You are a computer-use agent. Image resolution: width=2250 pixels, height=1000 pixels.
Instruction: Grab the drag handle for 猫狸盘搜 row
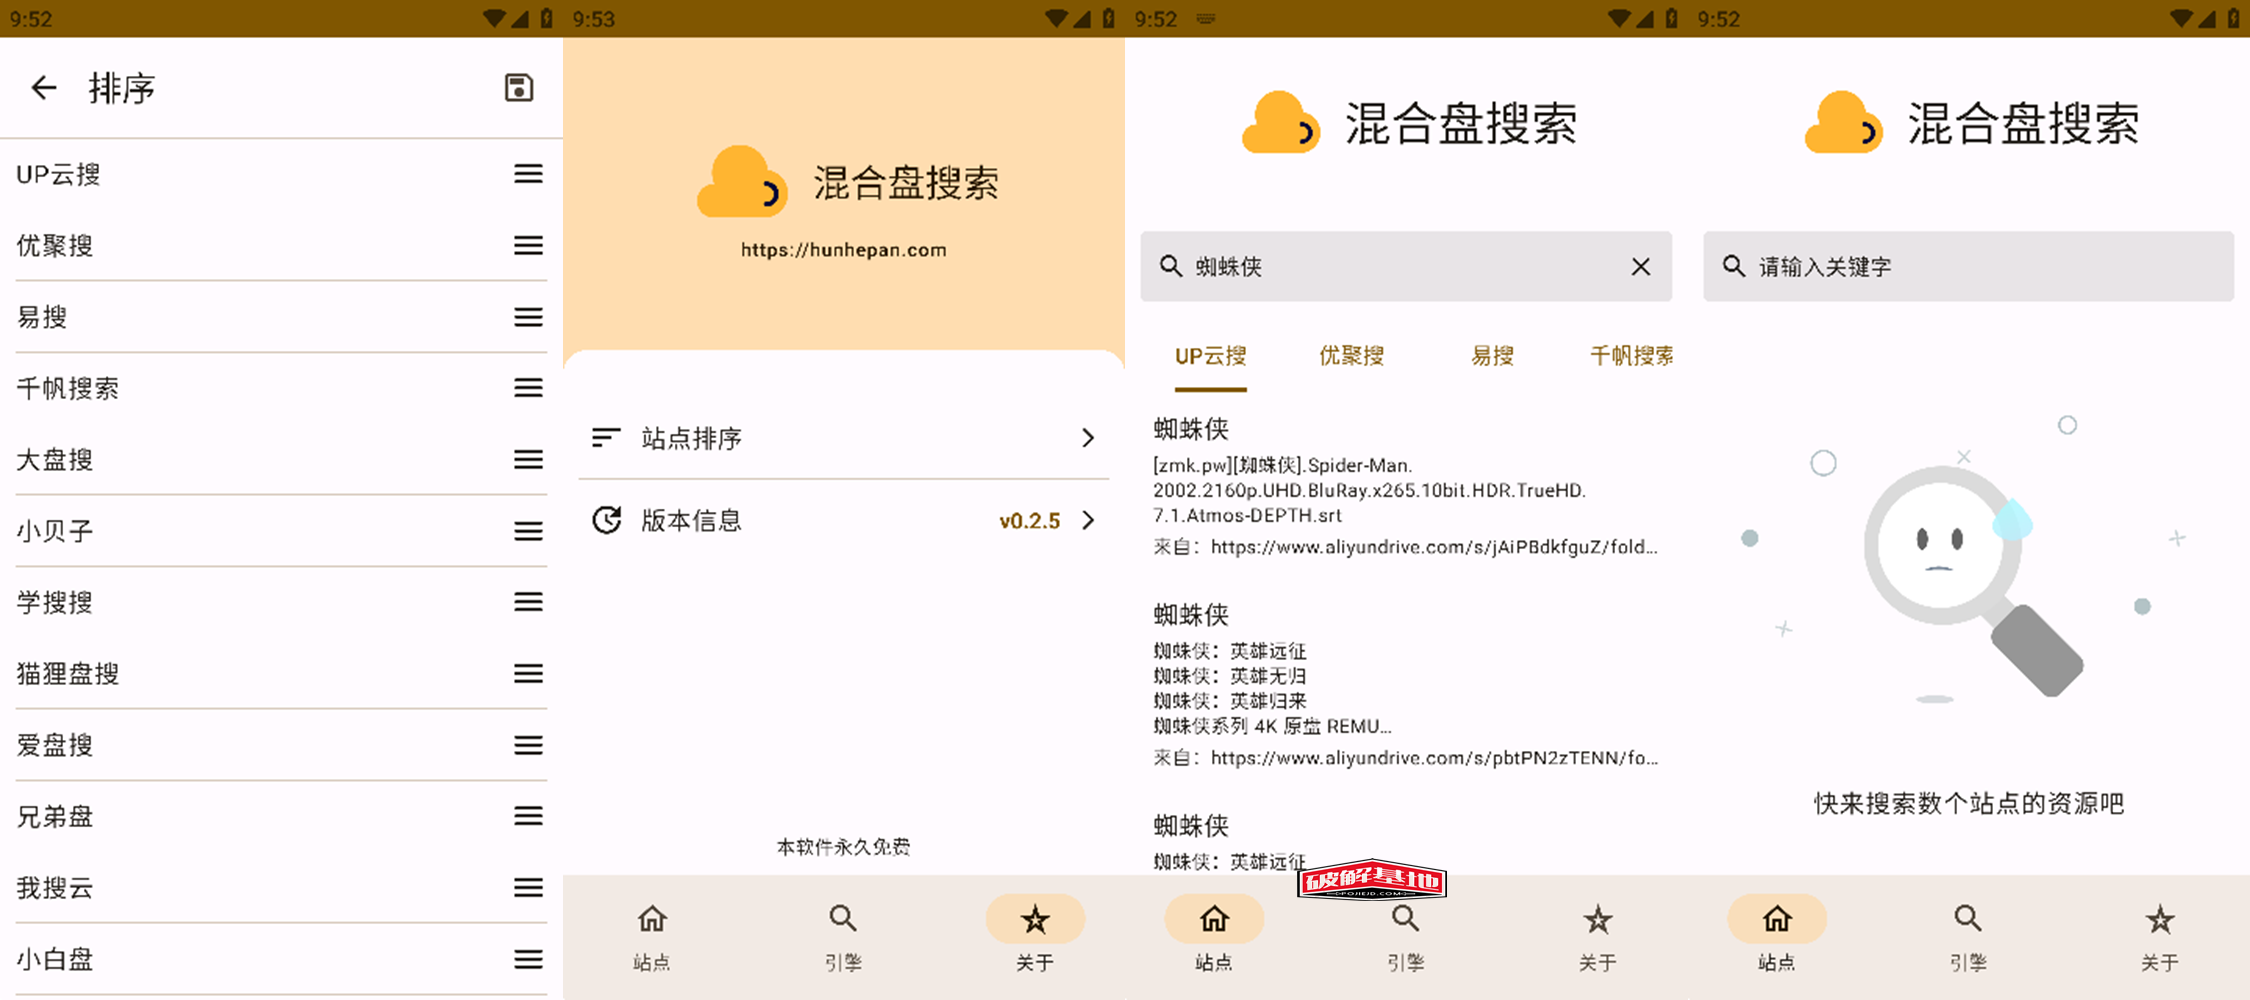(528, 674)
